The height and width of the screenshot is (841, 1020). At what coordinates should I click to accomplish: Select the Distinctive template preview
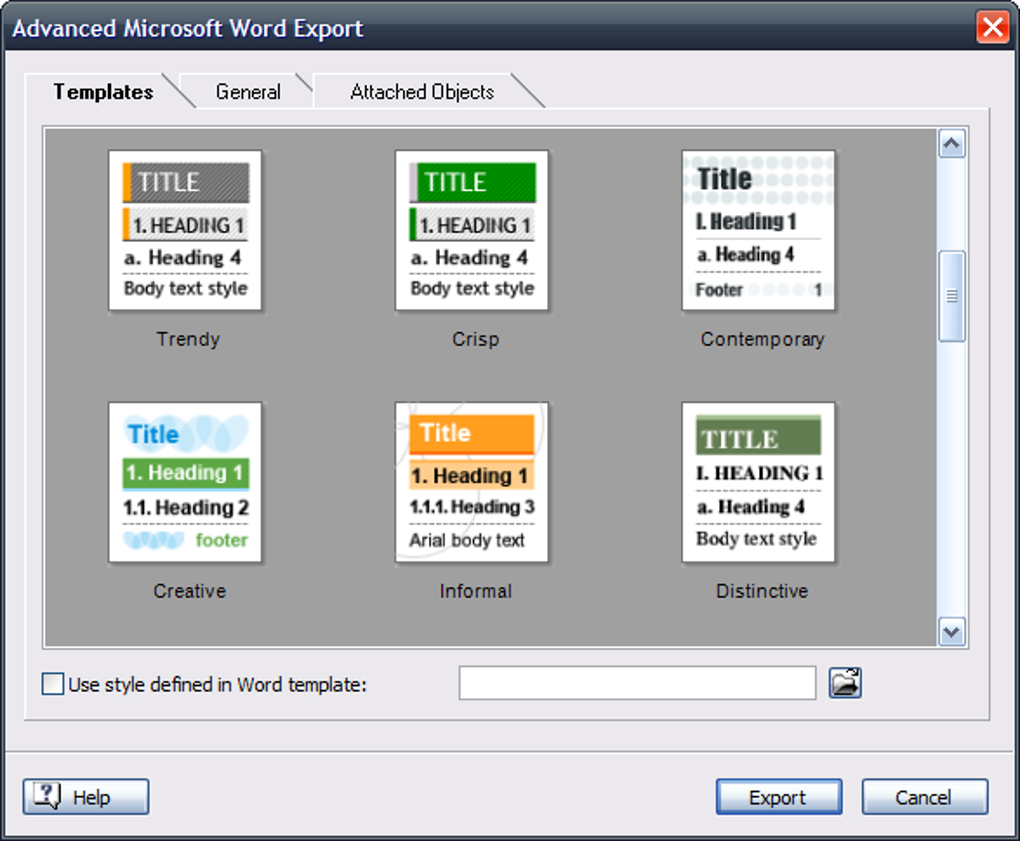759,482
